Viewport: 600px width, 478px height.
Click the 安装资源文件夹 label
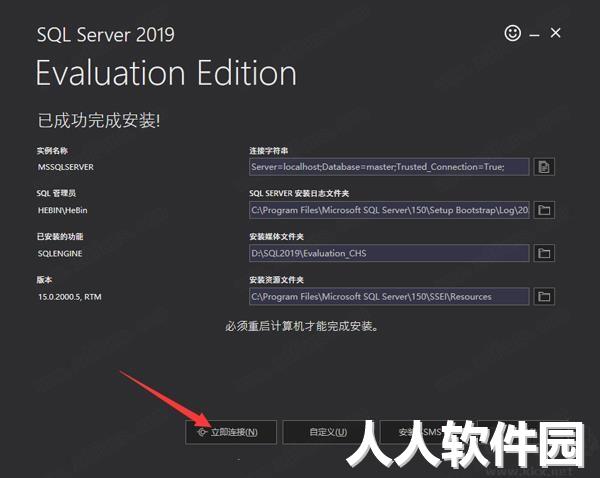pyautogui.click(x=276, y=280)
